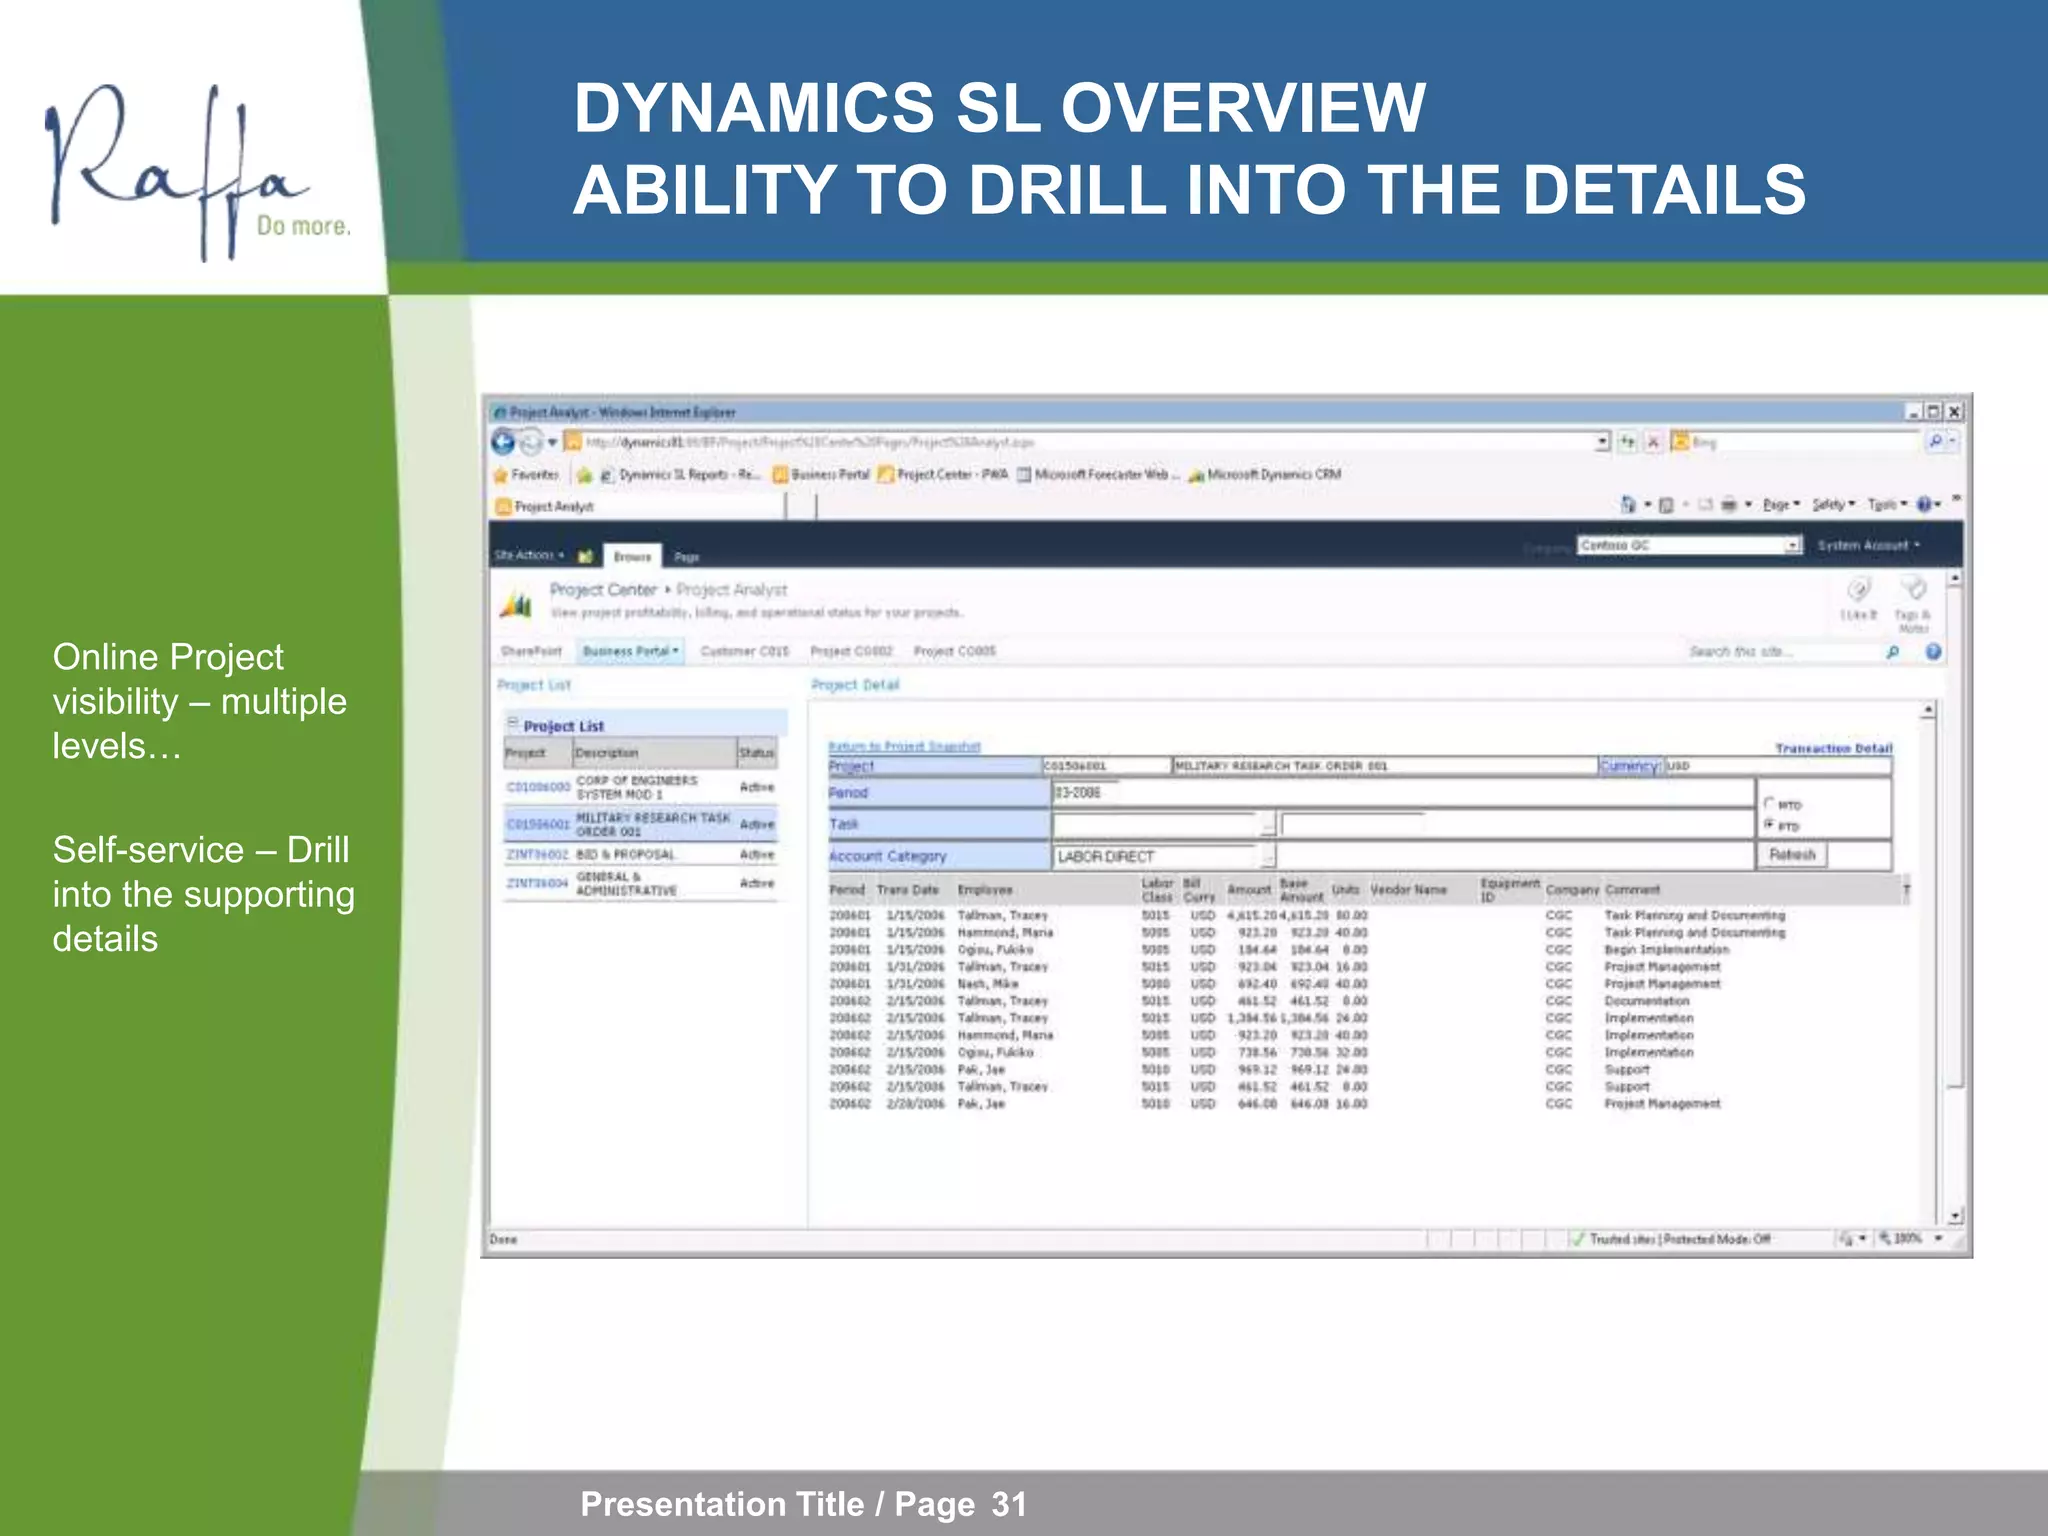Image resolution: width=2048 pixels, height=1536 pixels.
Task: Click the Project Center breadcrumb link
Action: 603,590
